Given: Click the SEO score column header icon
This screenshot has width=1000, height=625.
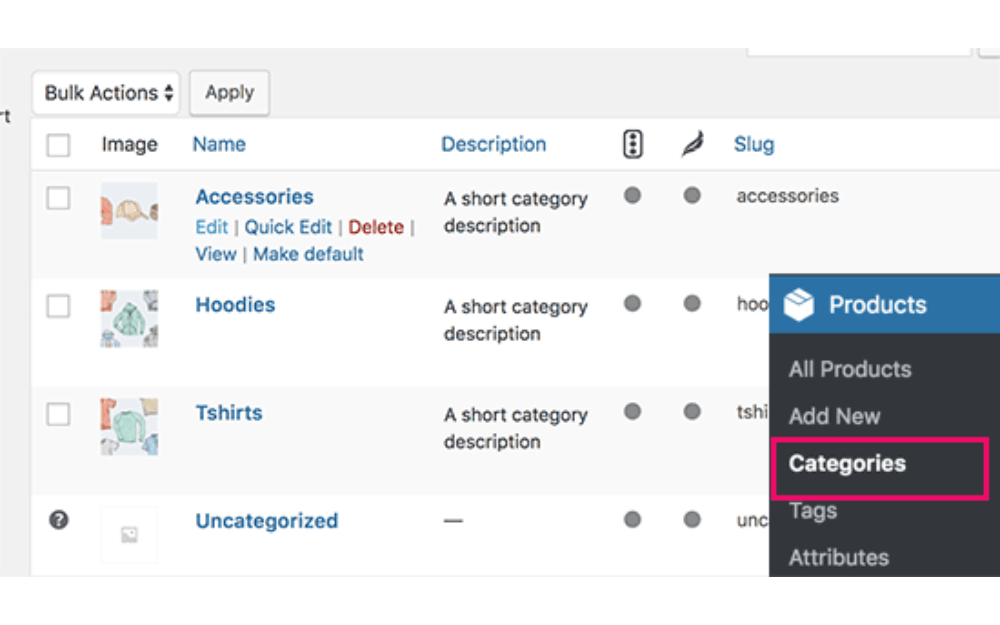Looking at the screenshot, I should [632, 145].
